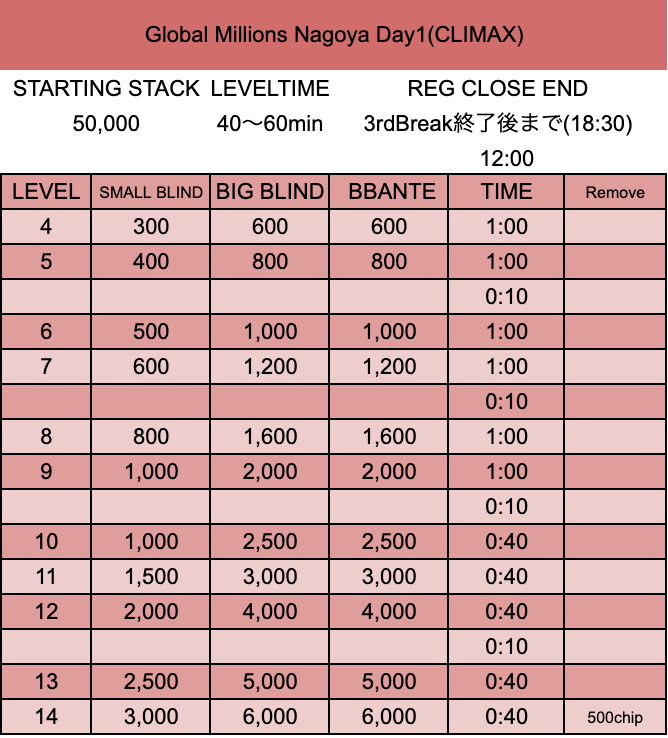
Task: Click the Global Millions Nagoya Day1(CLIMAX) title
Action: coord(334,35)
